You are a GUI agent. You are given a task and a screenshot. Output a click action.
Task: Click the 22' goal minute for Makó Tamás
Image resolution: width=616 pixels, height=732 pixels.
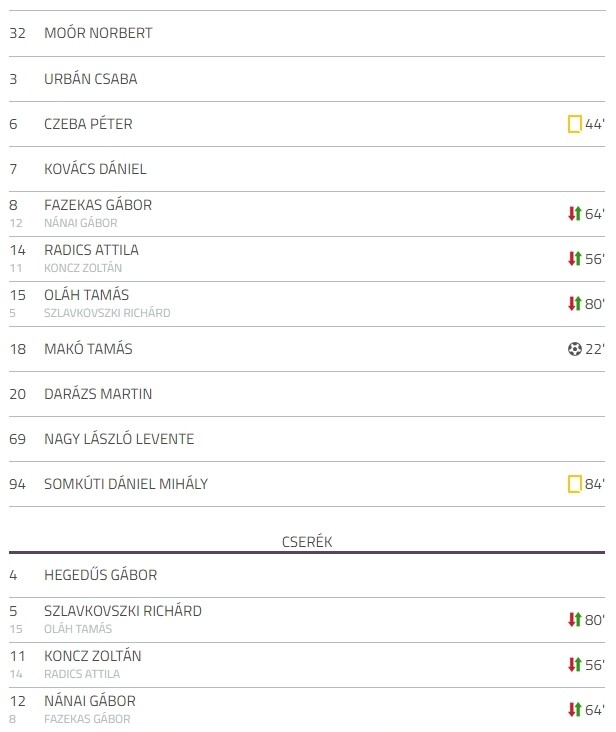(x=595, y=349)
